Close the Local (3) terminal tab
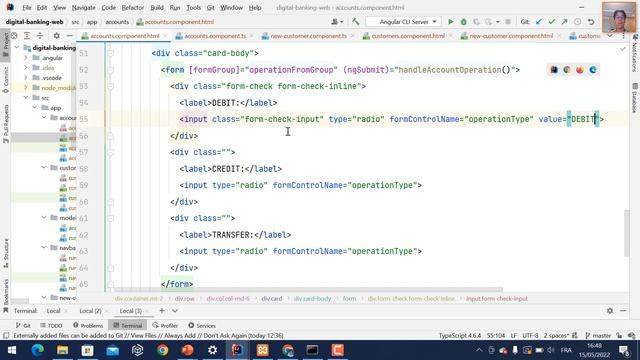Viewport: 640px width, 360px height. 148,311
